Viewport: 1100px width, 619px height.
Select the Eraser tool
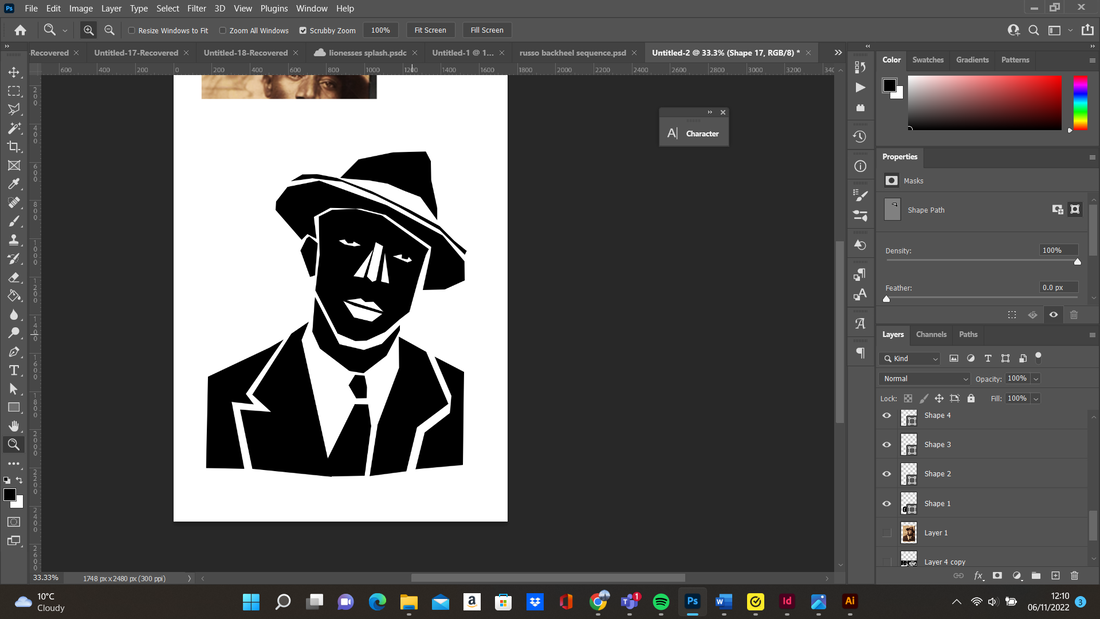point(13,277)
